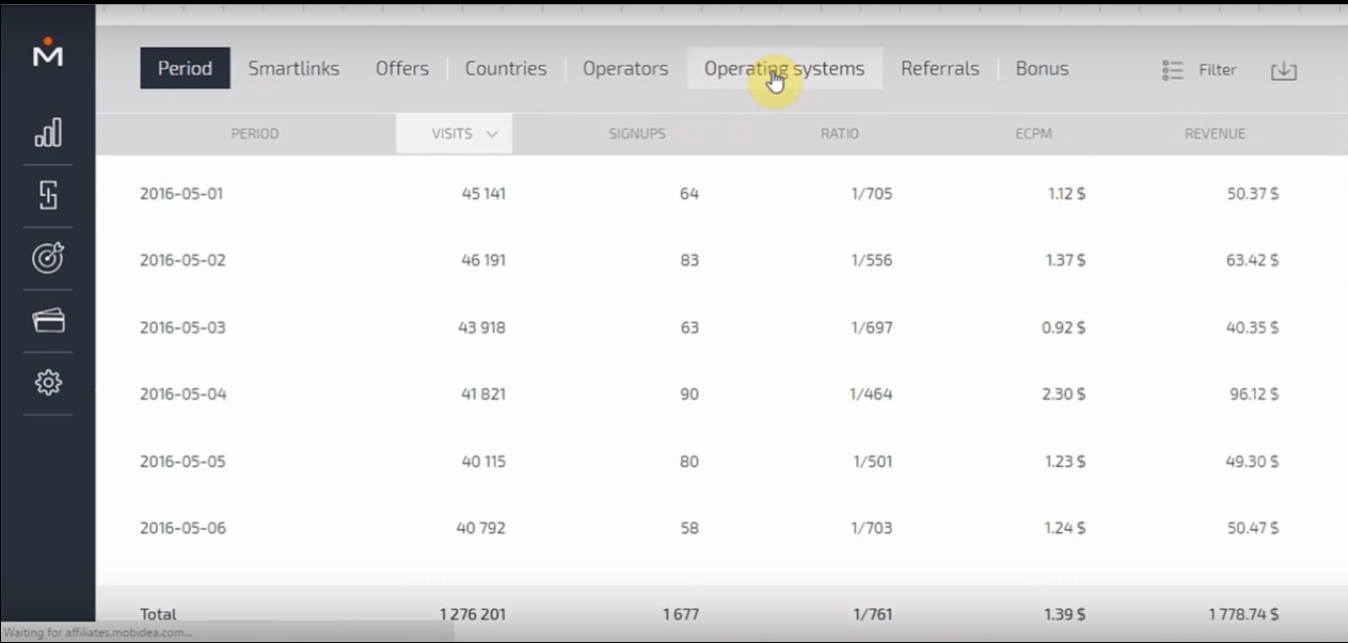1348x643 pixels.
Task: Open the Bonus tab
Action: pyautogui.click(x=1042, y=68)
